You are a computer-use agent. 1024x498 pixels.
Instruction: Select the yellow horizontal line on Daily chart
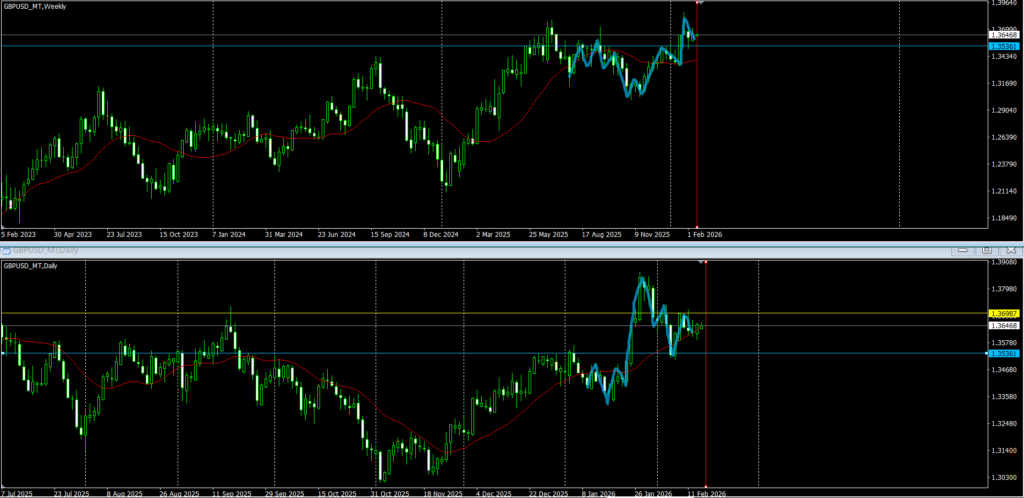coord(300,314)
